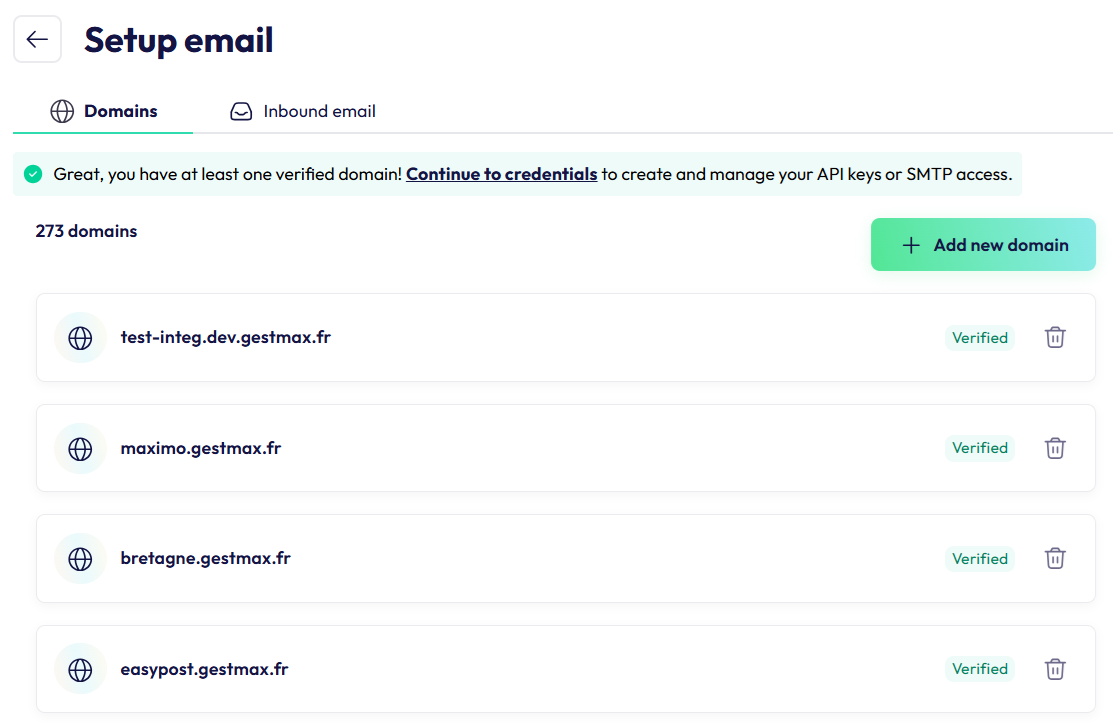1113x723 pixels.
Task: Follow the Continue to credentials link
Action: click(x=501, y=174)
